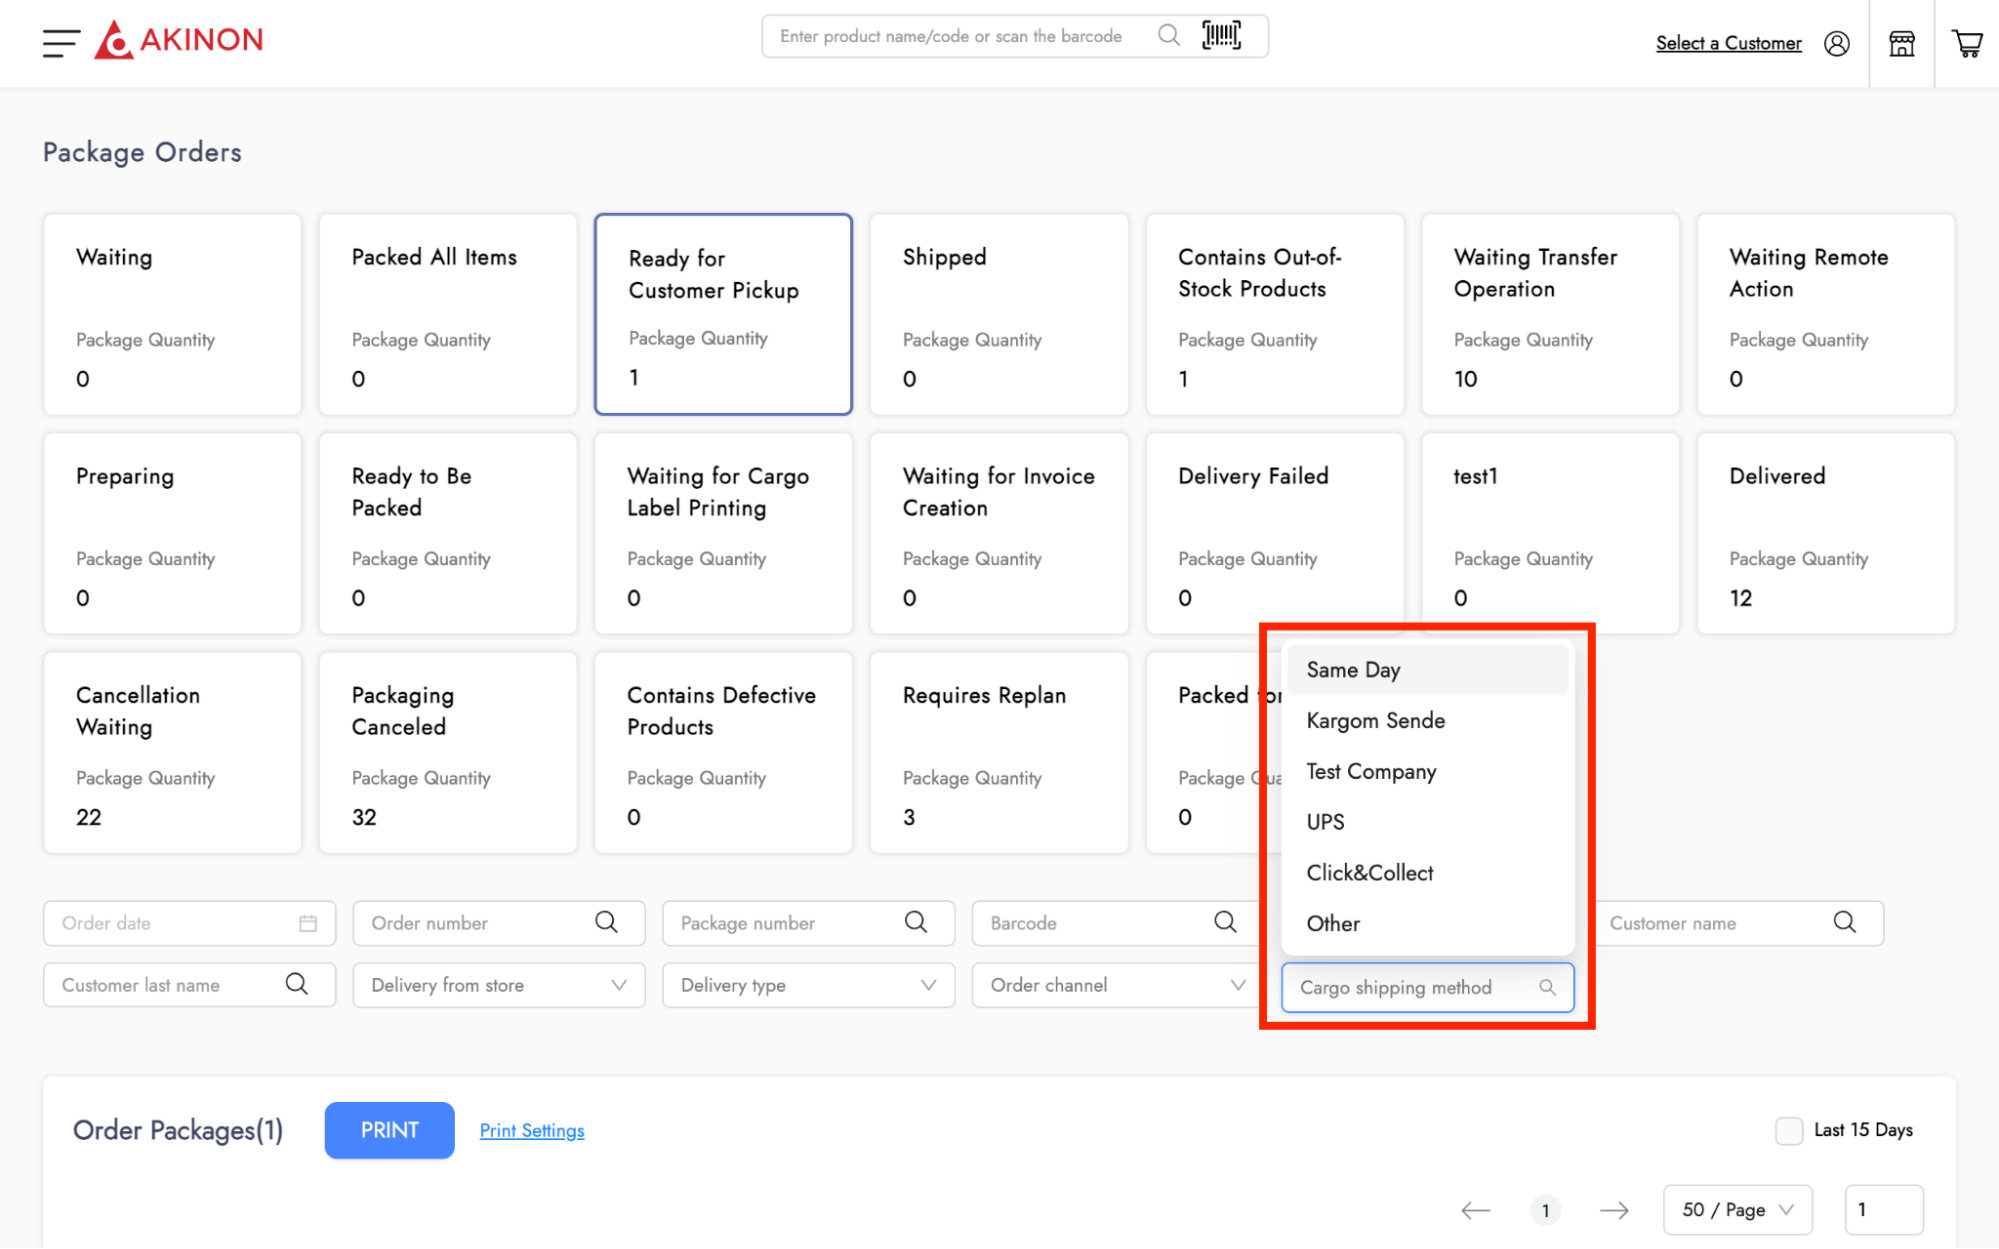Enable the Last 15 Days checkbox

[x=1788, y=1130]
